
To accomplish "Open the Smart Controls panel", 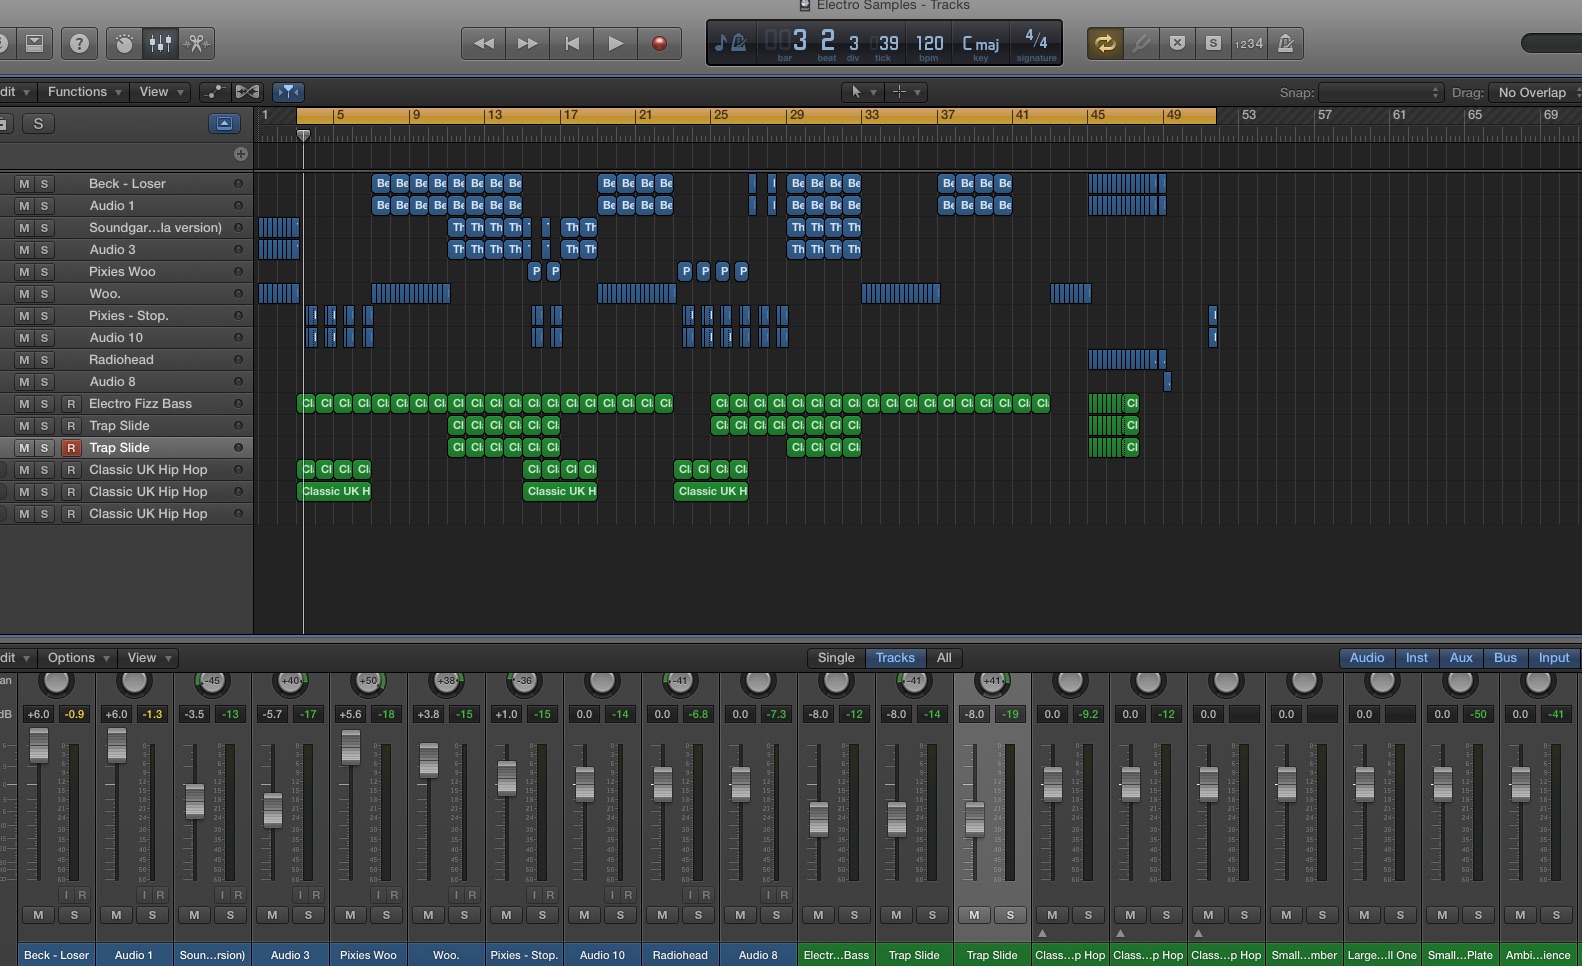I will click(124, 43).
